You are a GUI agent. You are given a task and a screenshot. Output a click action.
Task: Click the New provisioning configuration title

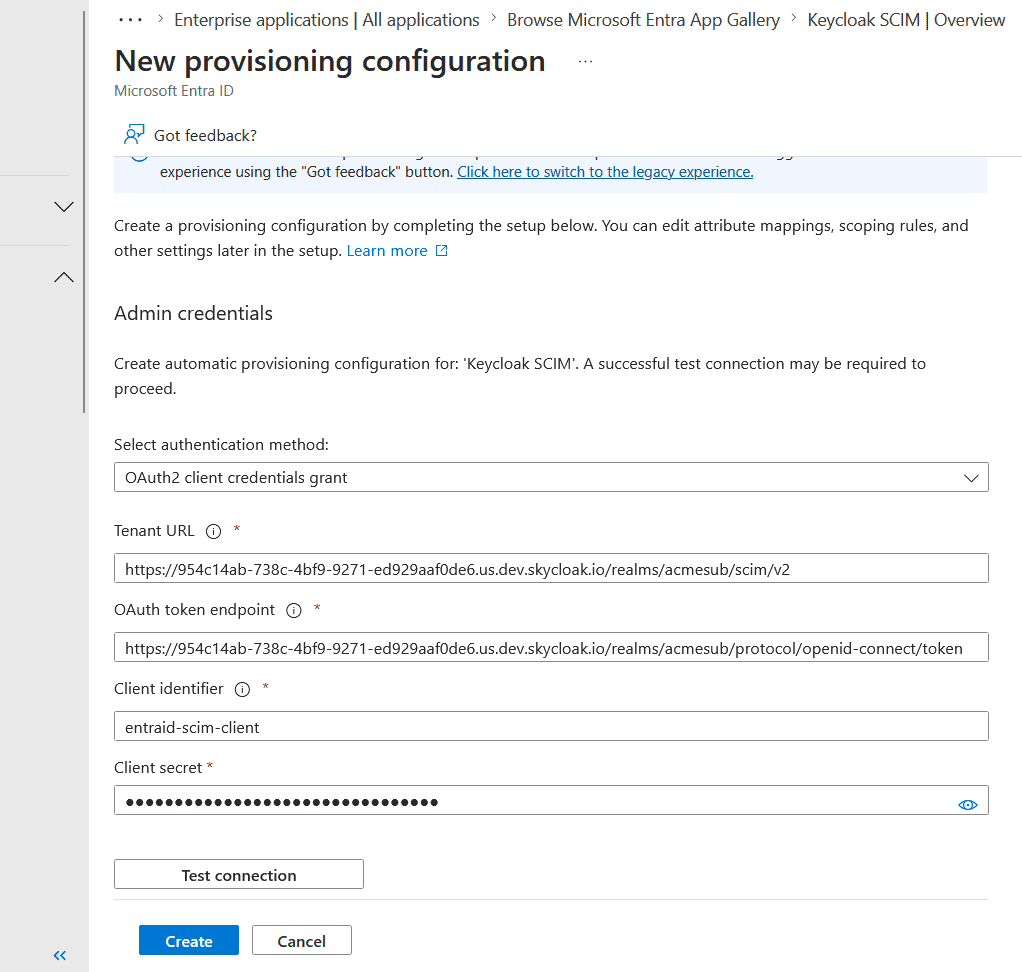point(330,61)
